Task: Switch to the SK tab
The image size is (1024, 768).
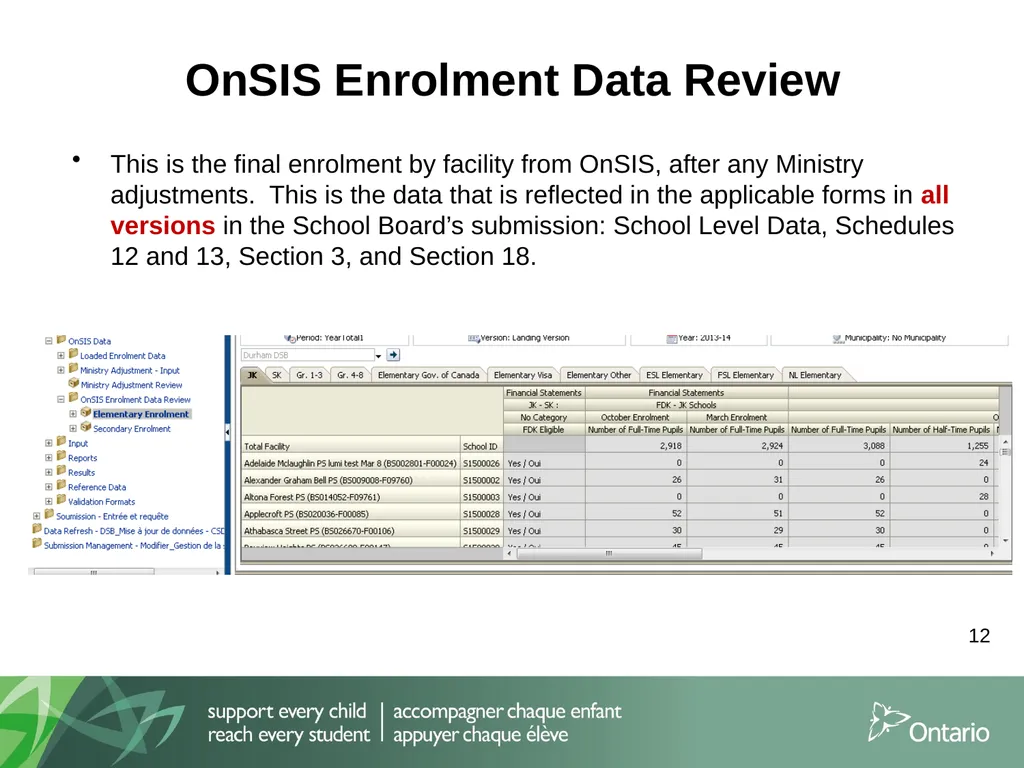Action: pos(277,375)
